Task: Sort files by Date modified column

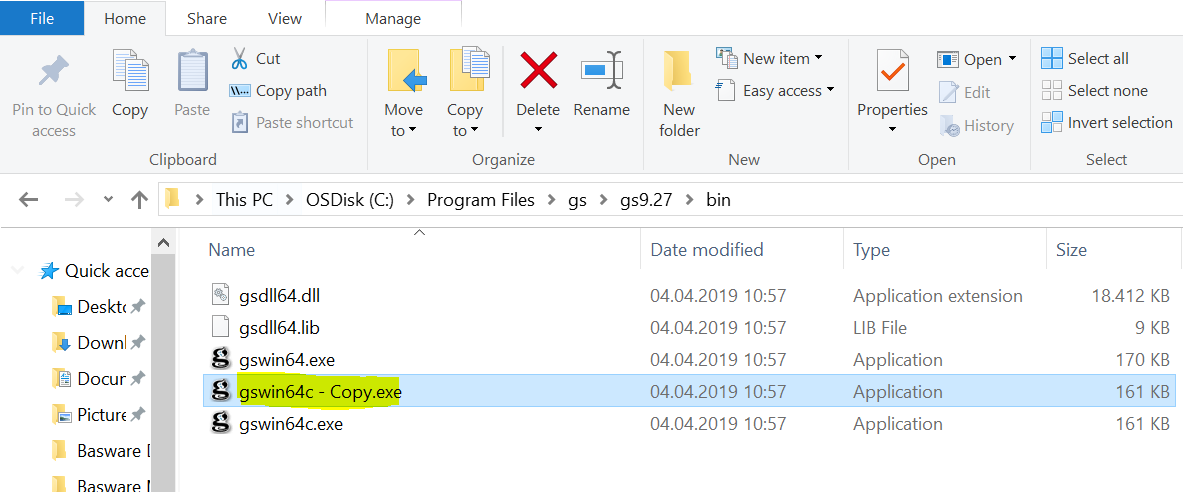Action: point(707,250)
